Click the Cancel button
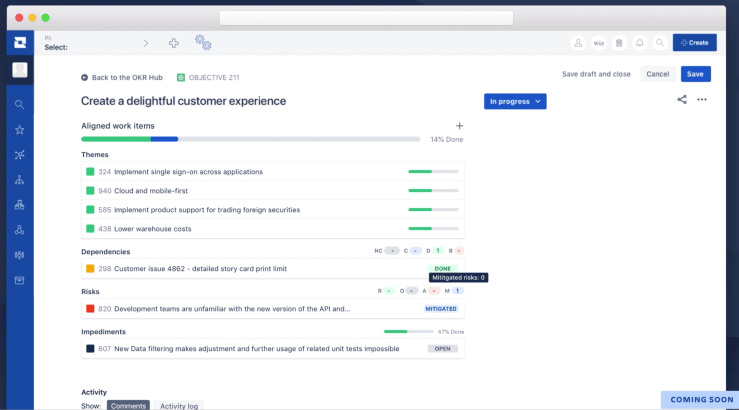Viewport: 739px width, 410px height. (657, 74)
